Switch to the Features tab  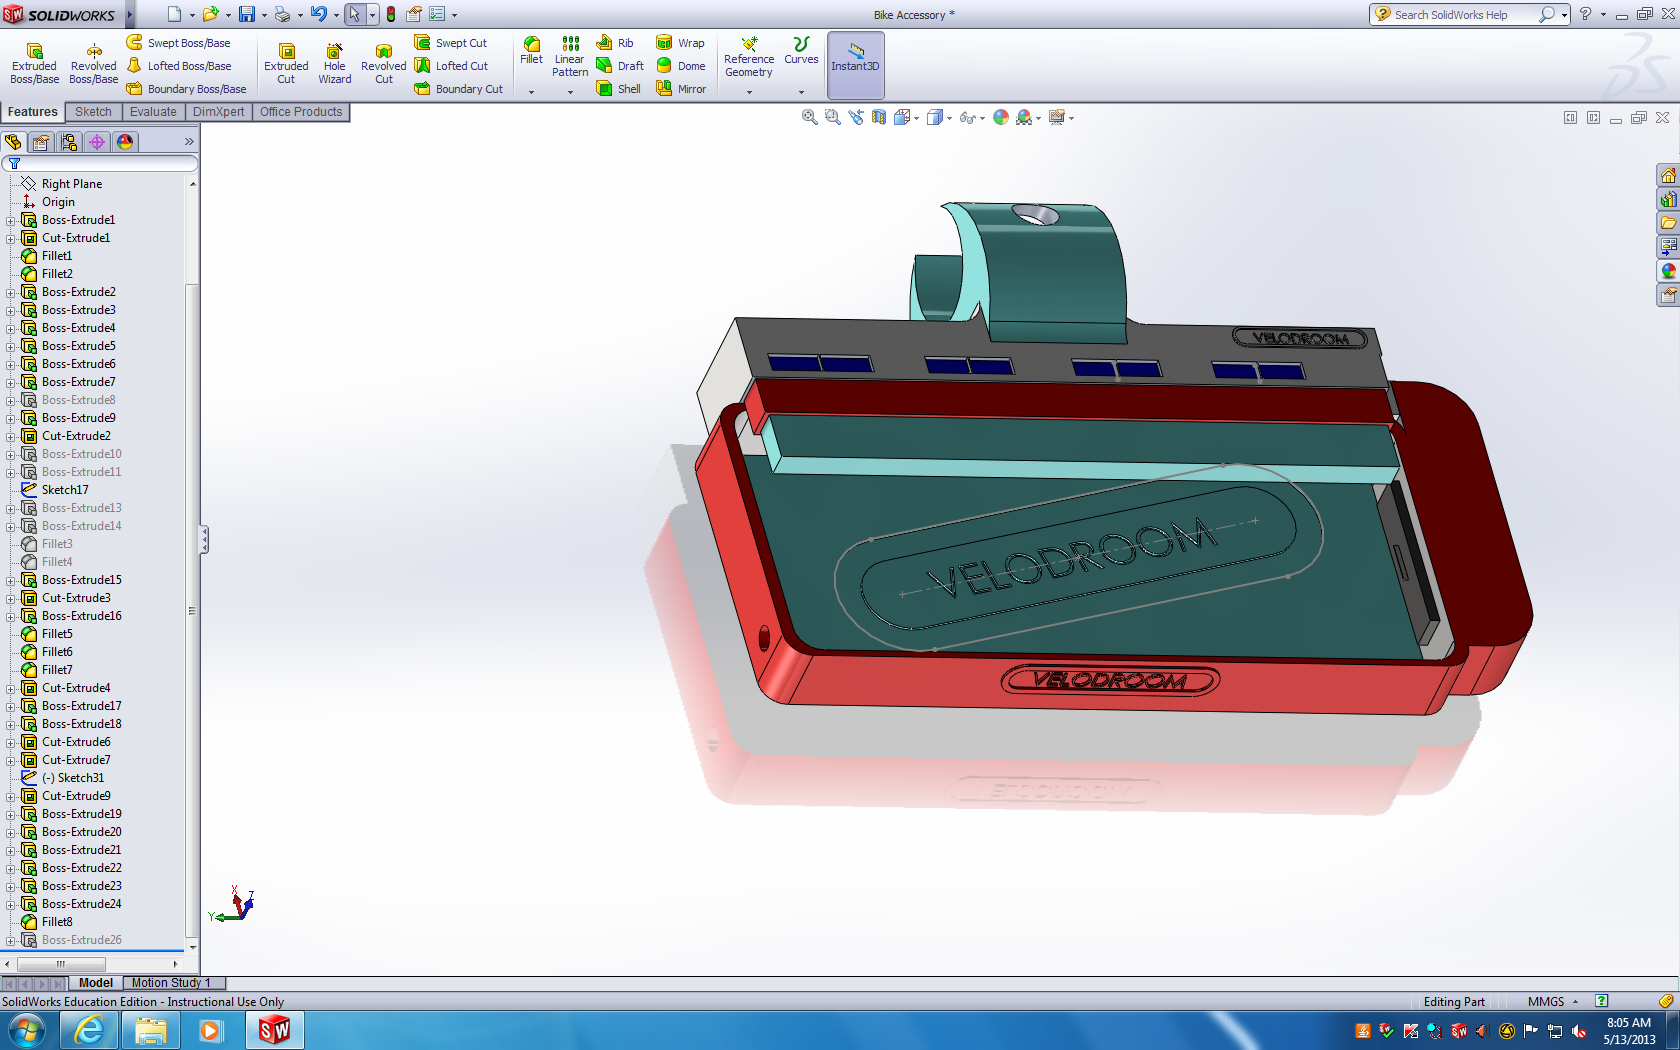tap(33, 112)
